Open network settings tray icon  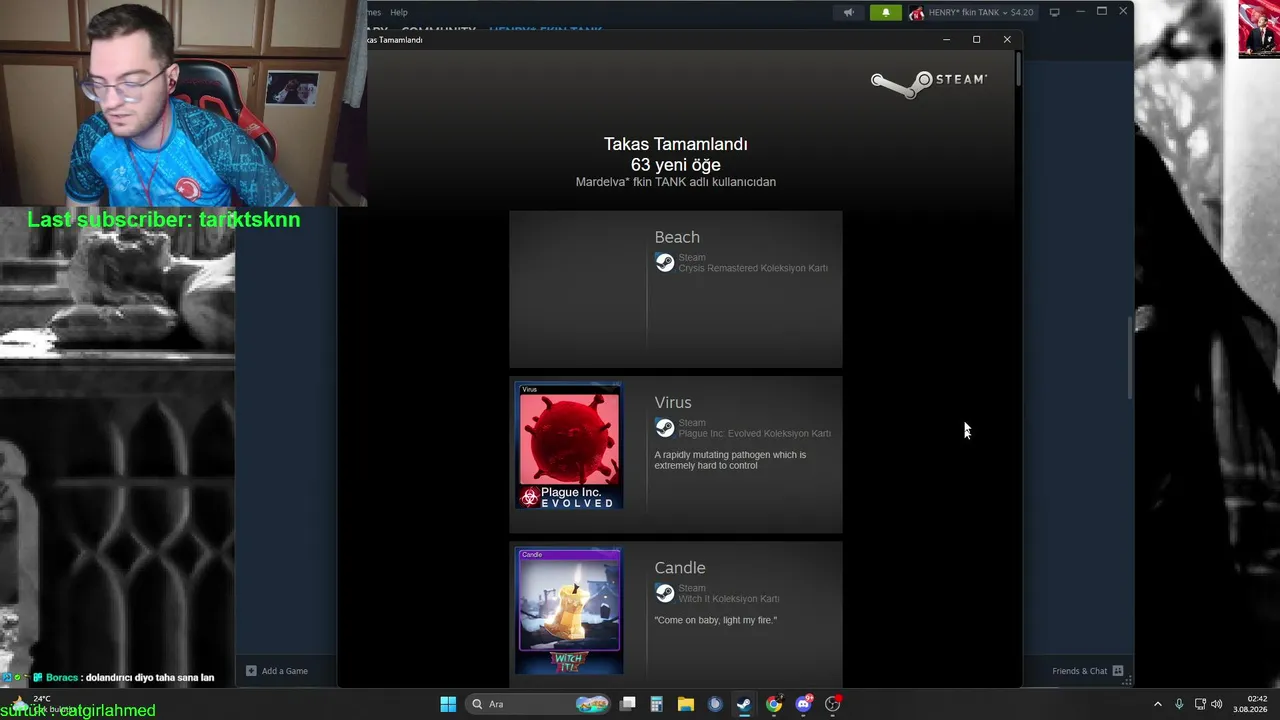[1200, 704]
